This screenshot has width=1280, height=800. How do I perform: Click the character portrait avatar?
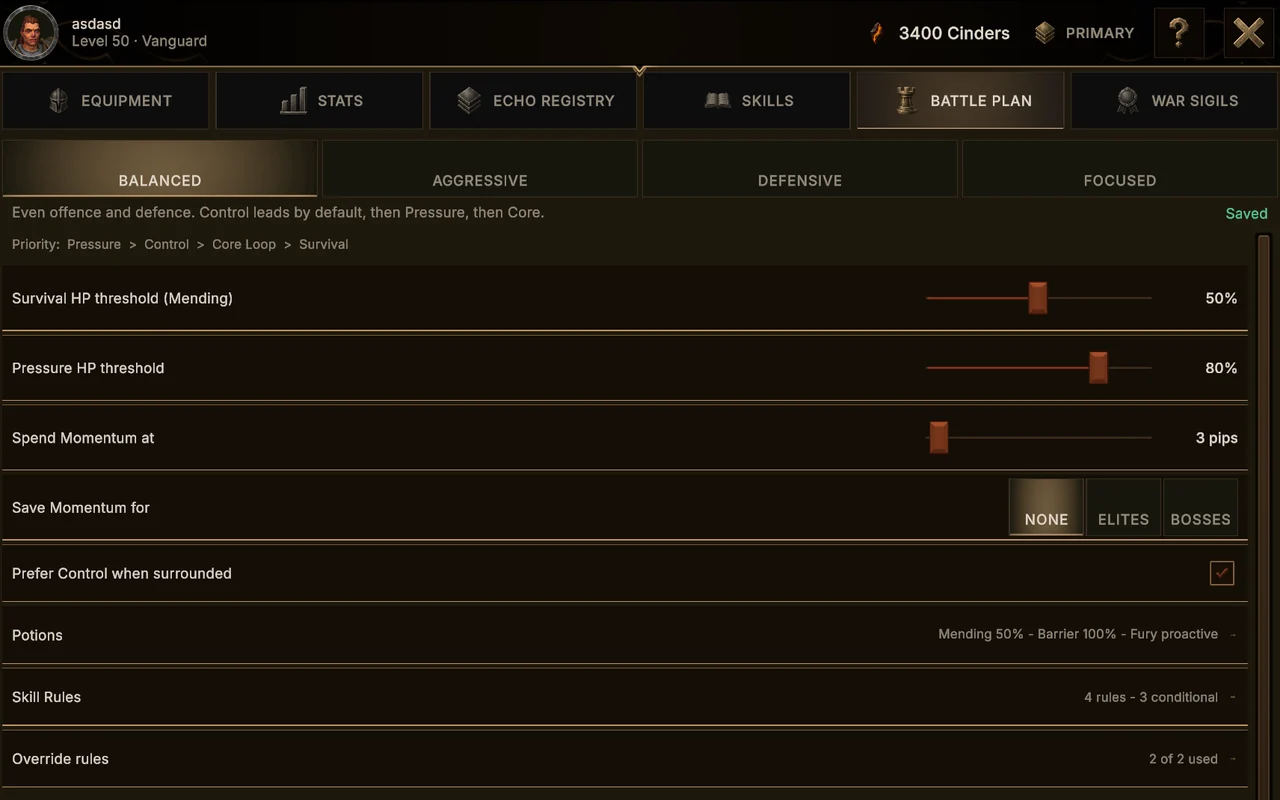[31, 33]
